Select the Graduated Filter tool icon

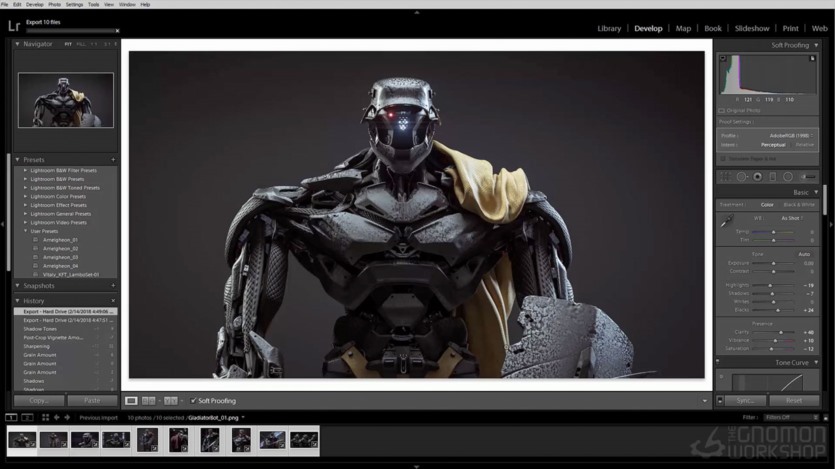773,177
